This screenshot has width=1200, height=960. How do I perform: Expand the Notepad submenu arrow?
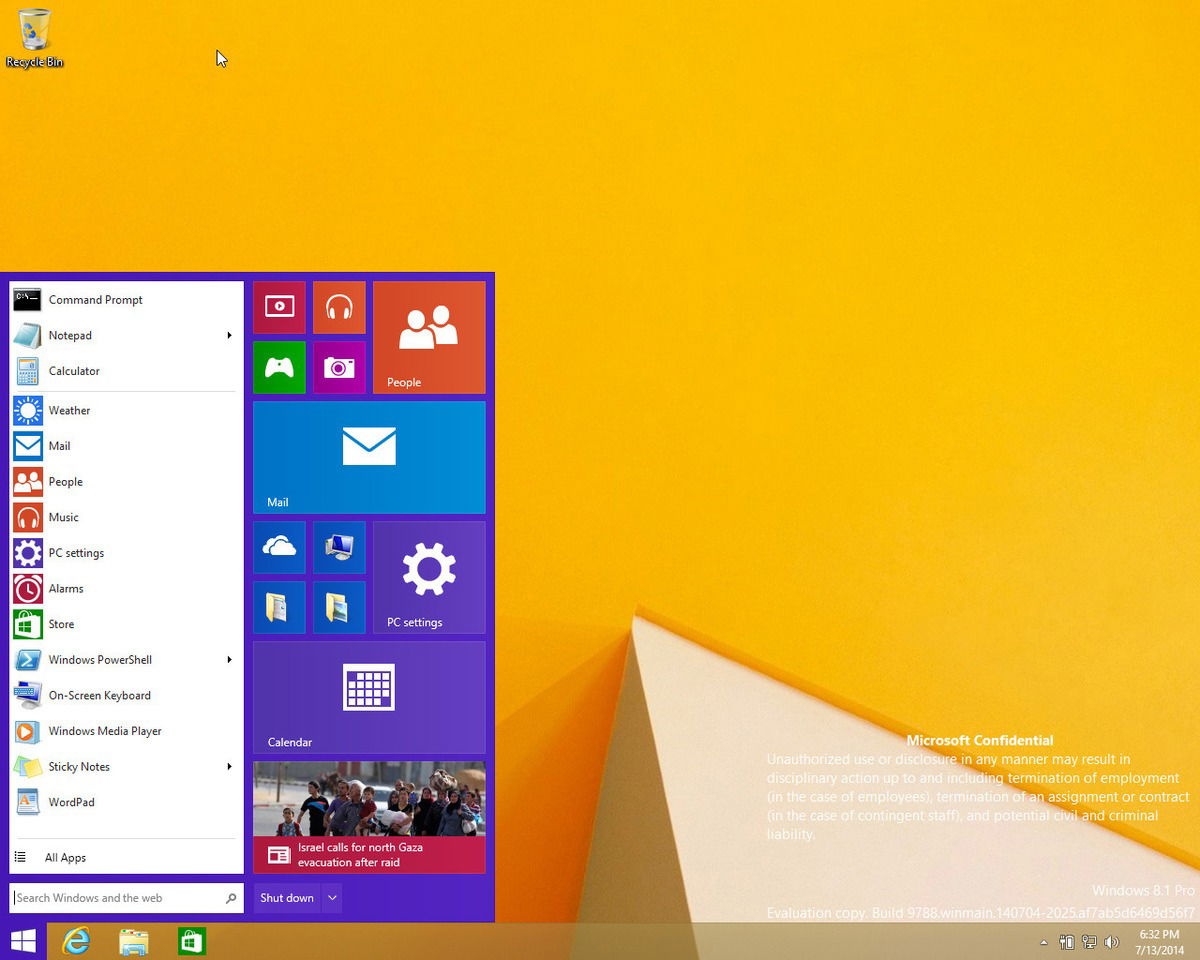229,335
